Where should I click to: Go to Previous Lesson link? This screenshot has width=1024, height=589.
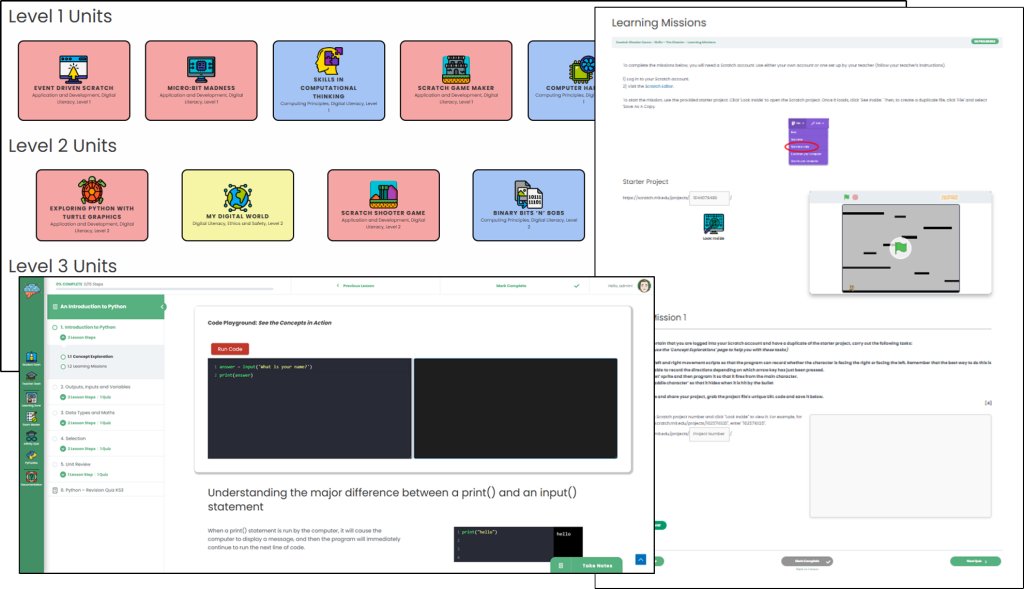(x=357, y=285)
